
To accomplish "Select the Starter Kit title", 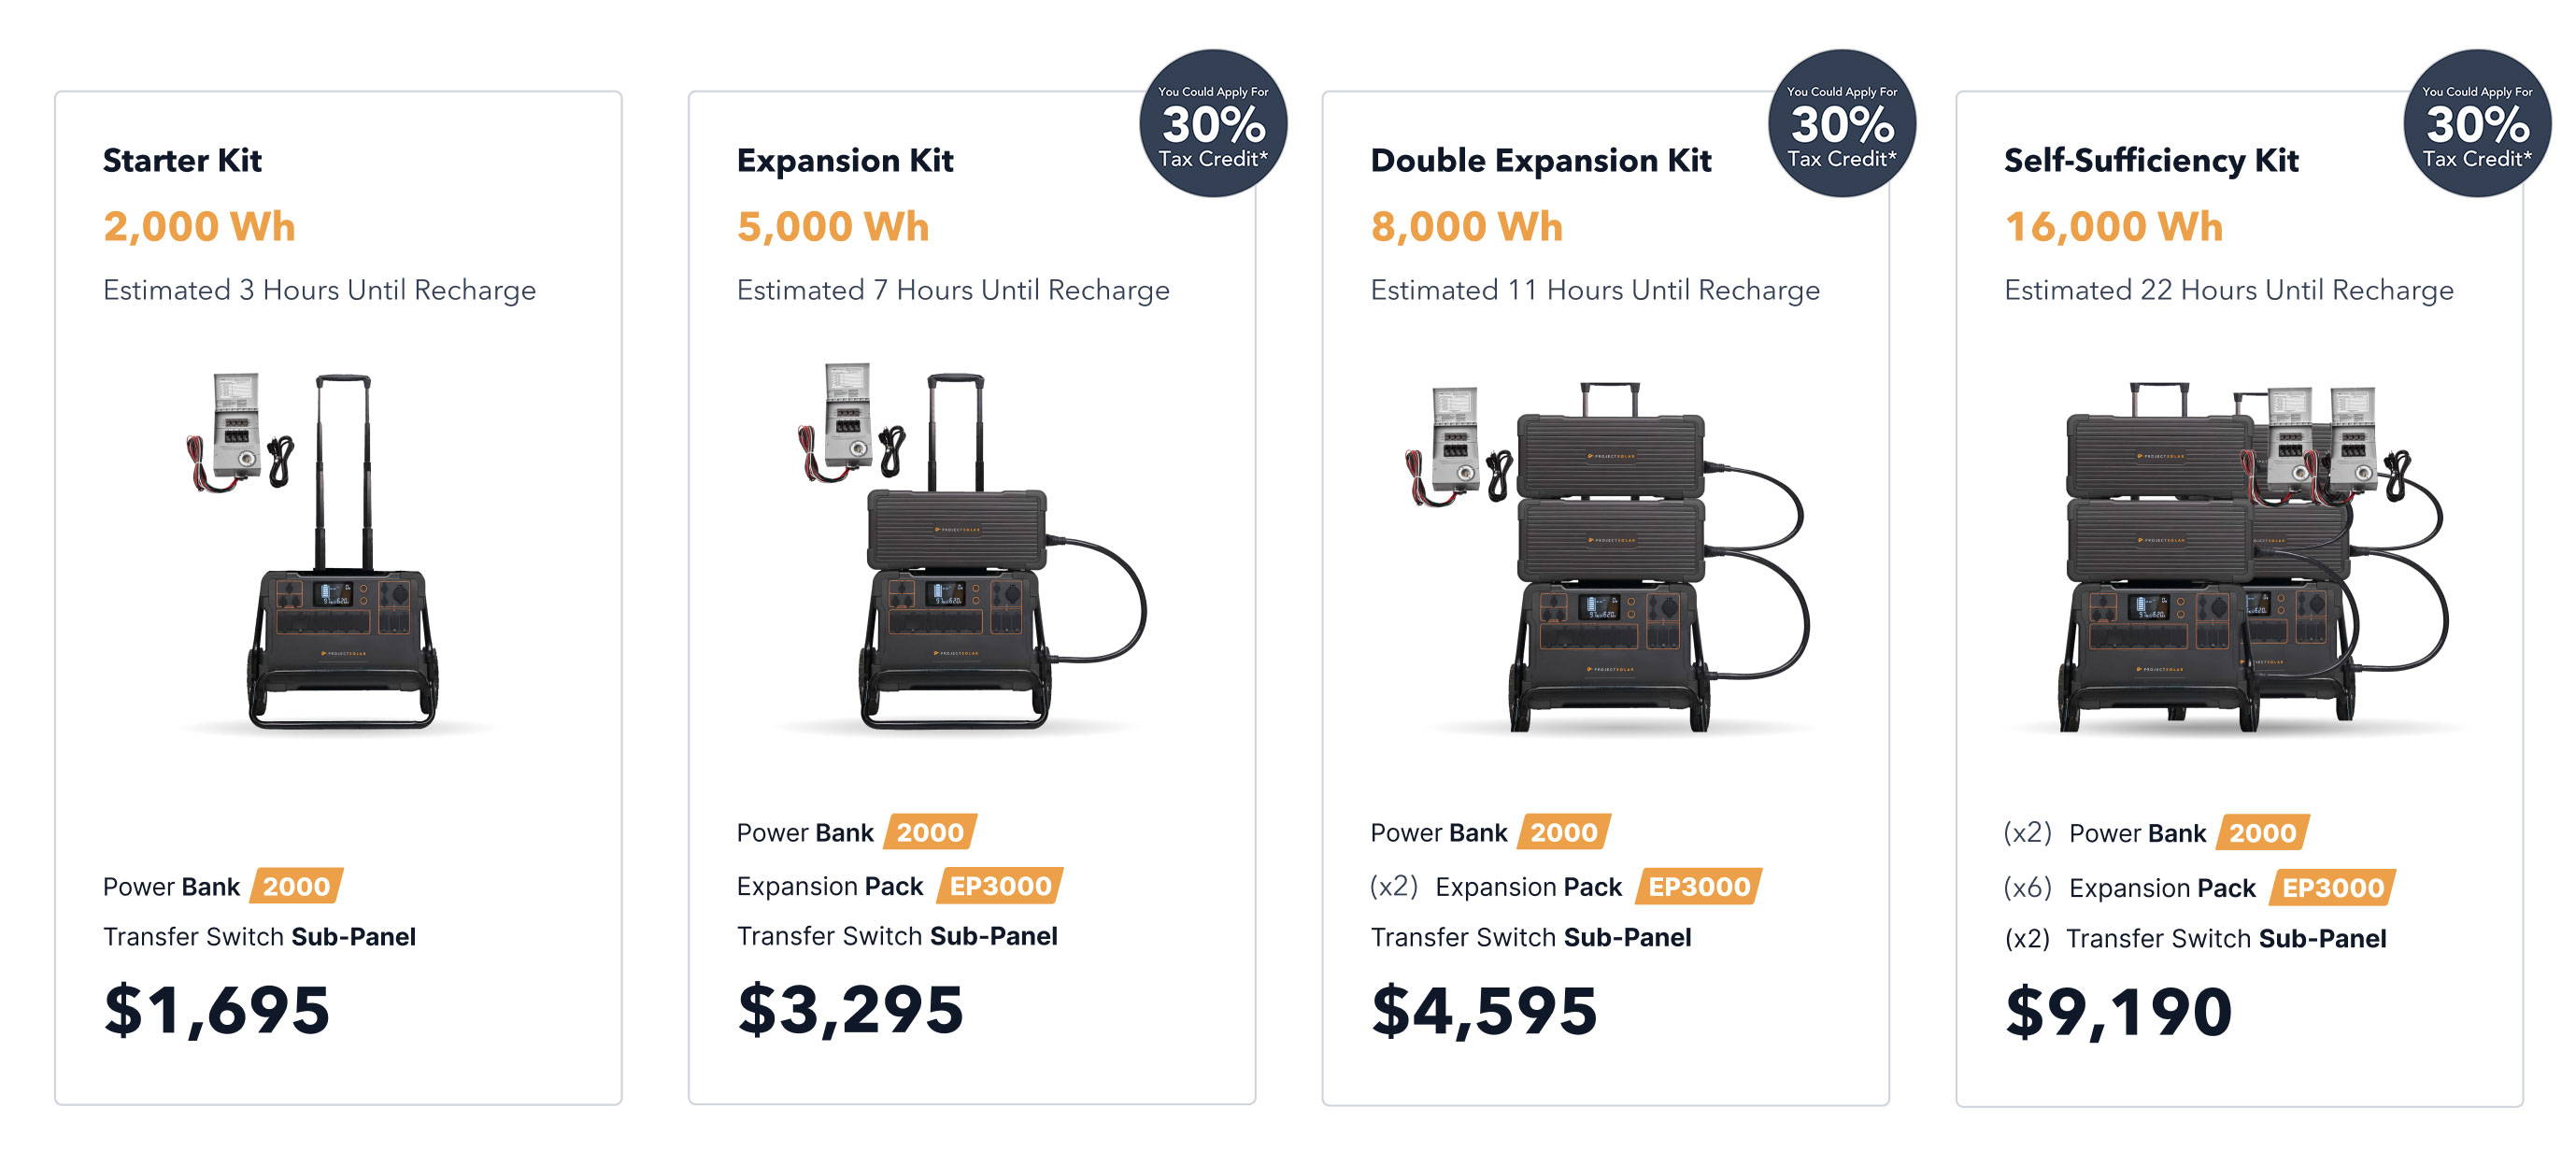I will click(x=182, y=160).
